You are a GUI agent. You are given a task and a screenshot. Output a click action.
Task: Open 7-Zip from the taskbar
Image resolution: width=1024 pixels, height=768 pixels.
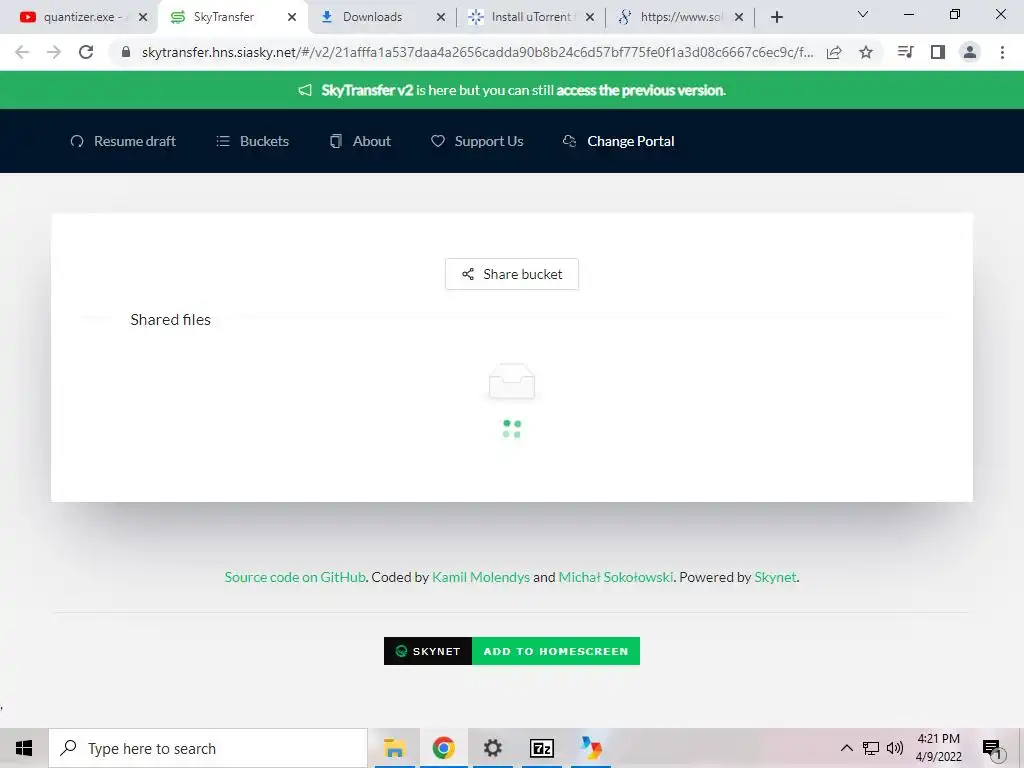point(542,748)
